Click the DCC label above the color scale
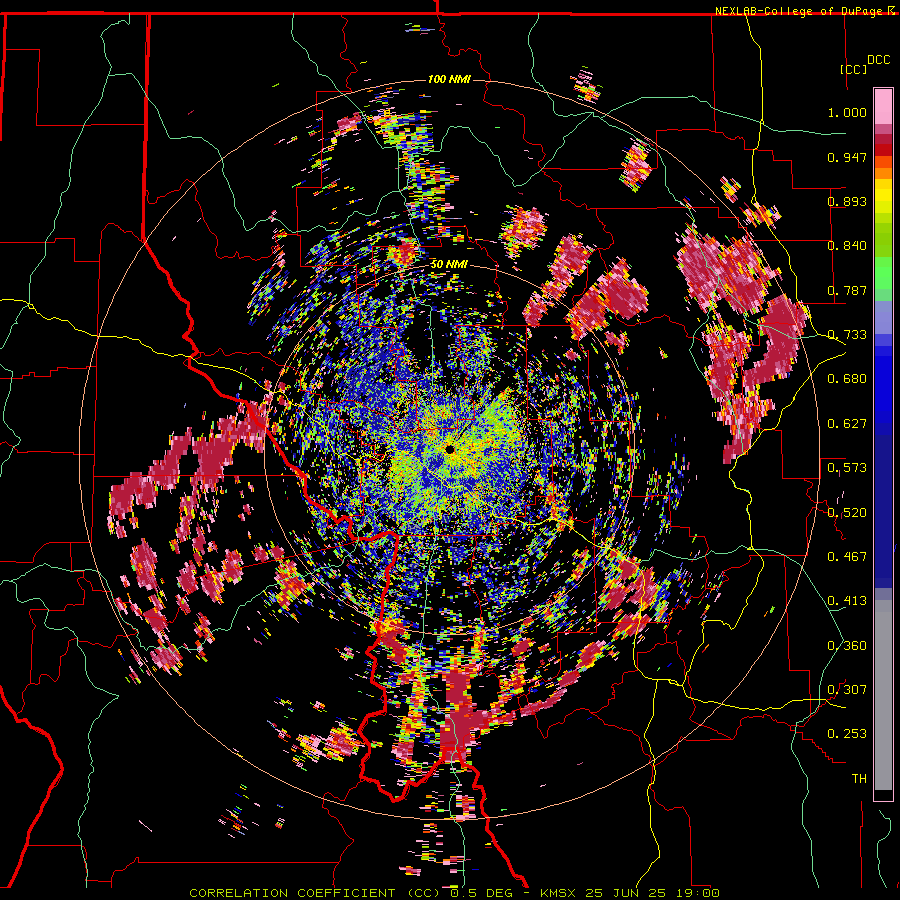Image resolution: width=900 pixels, height=900 pixels. pyautogui.click(x=878, y=60)
